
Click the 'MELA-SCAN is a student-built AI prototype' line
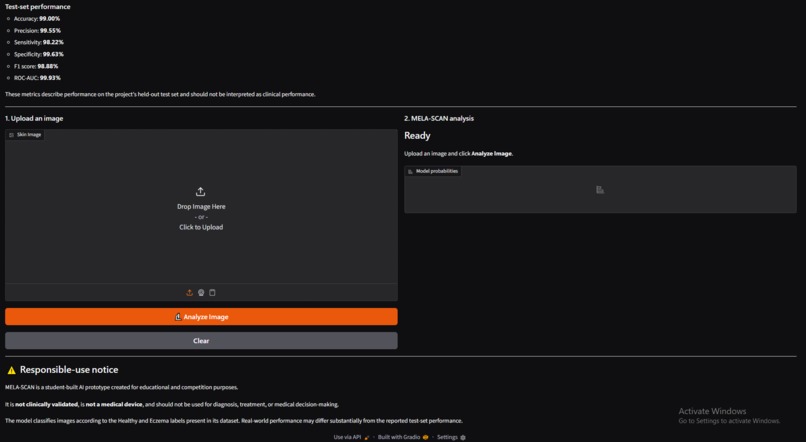click(121, 388)
